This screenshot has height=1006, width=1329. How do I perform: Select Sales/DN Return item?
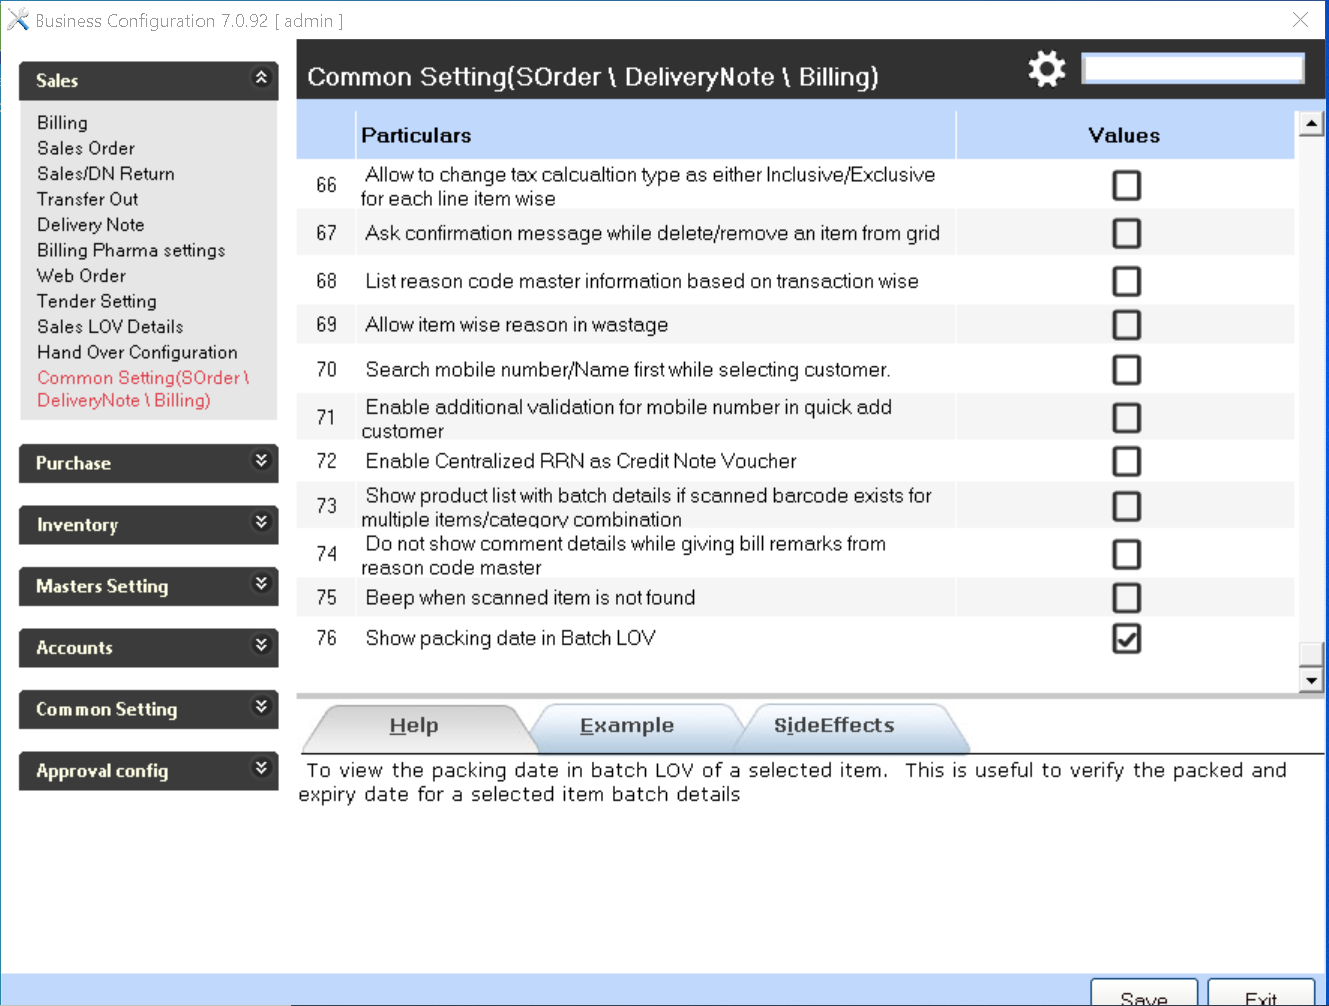click(106, 174)
